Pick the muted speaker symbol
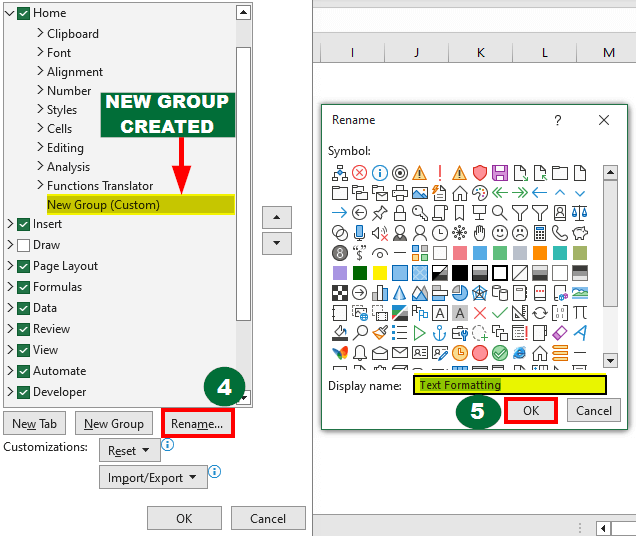Viewport: 636px width, 536px height. click(380, 233)
